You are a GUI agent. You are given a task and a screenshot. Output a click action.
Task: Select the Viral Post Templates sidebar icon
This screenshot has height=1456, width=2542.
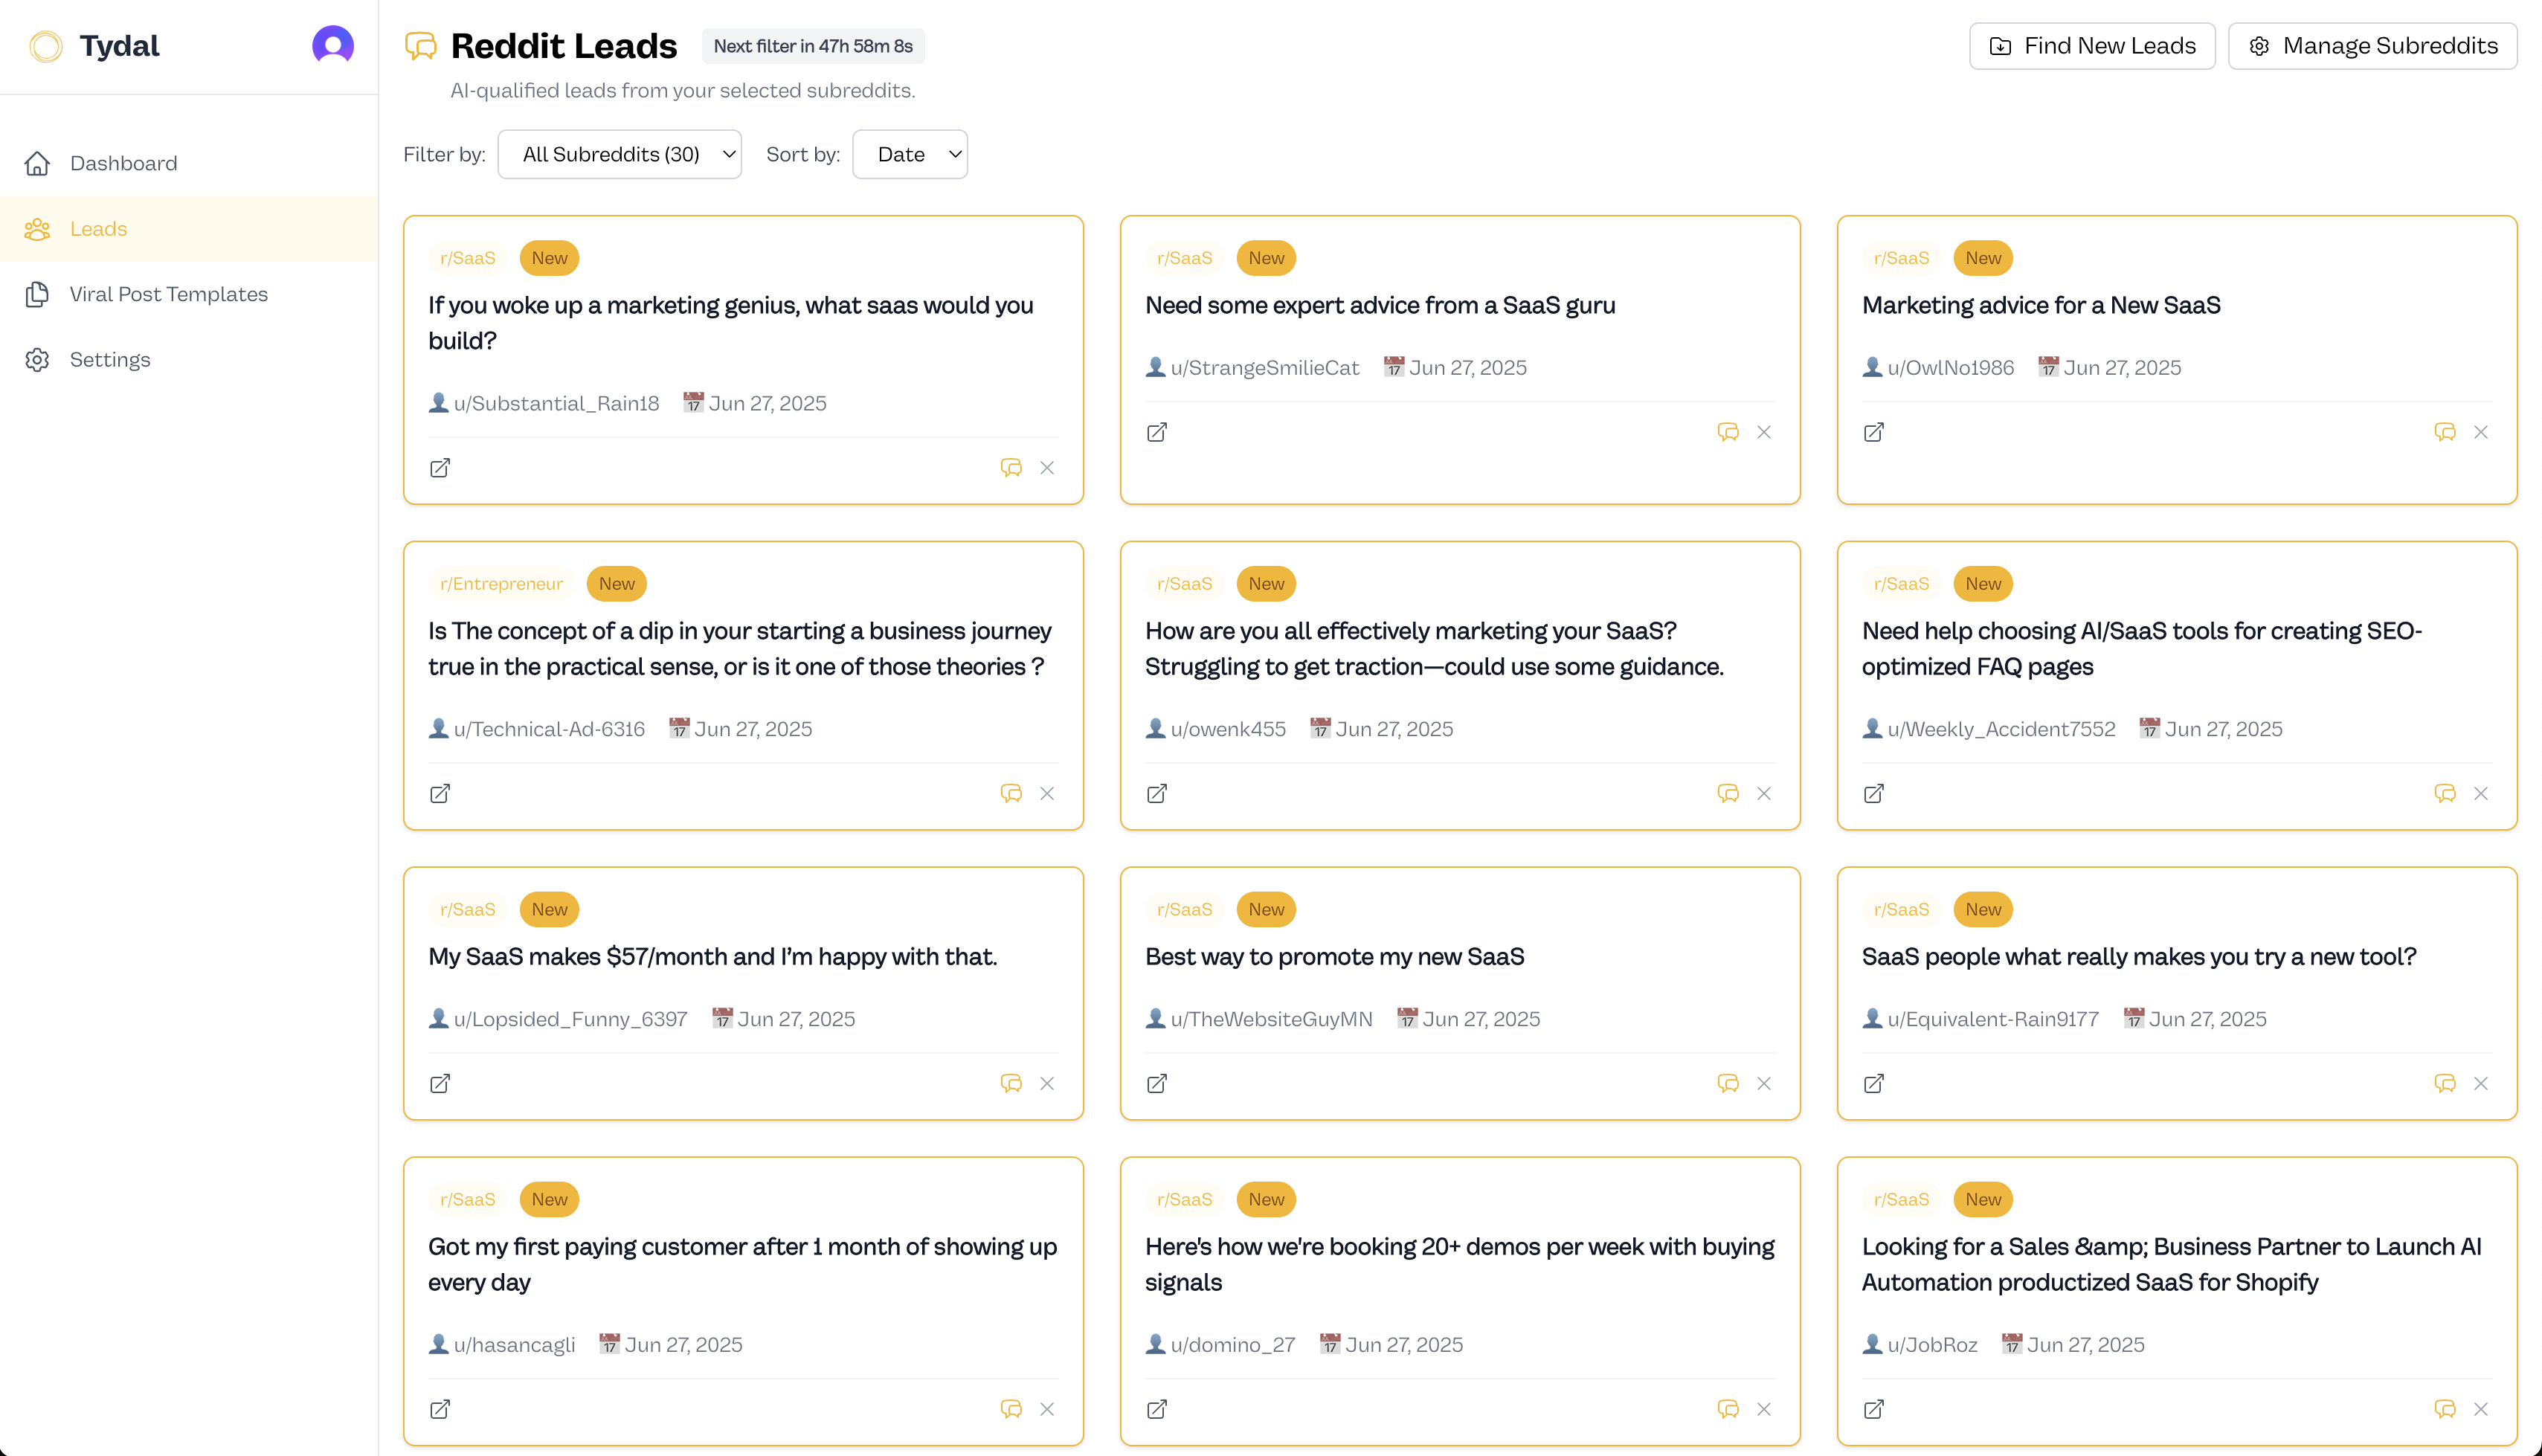point(37,294)
